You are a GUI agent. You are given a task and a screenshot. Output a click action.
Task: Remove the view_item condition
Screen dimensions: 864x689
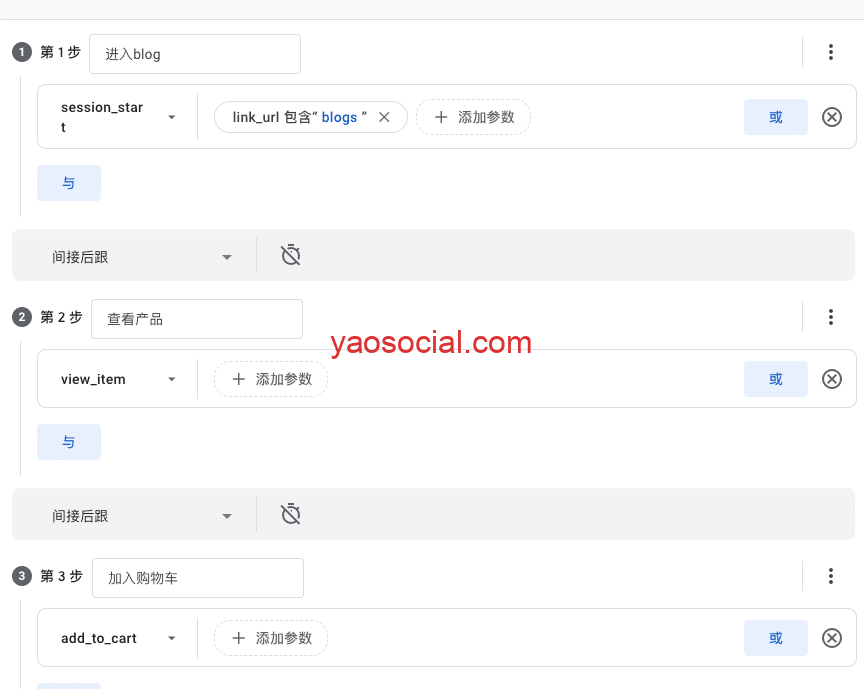831,379
